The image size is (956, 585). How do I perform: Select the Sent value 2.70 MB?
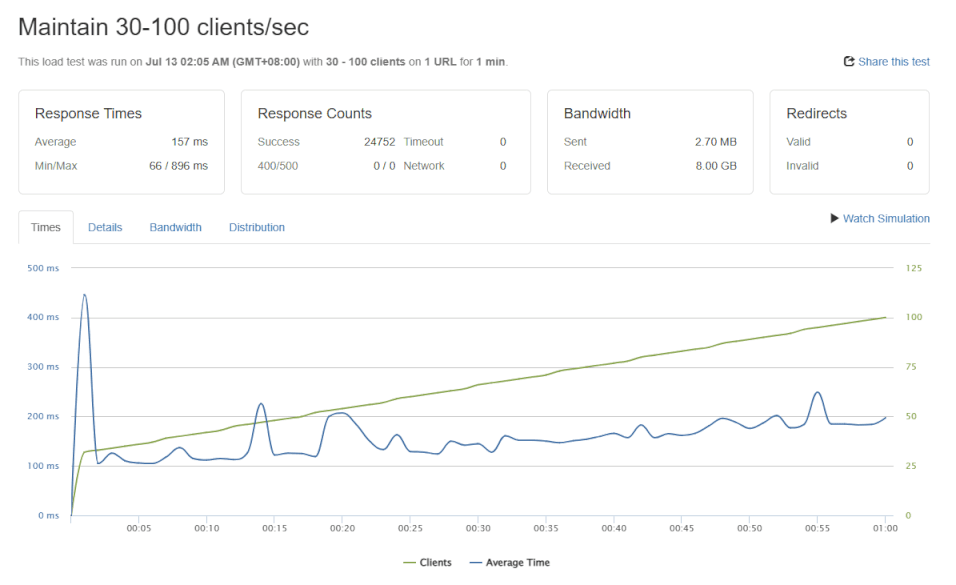(x=716, y=142)
